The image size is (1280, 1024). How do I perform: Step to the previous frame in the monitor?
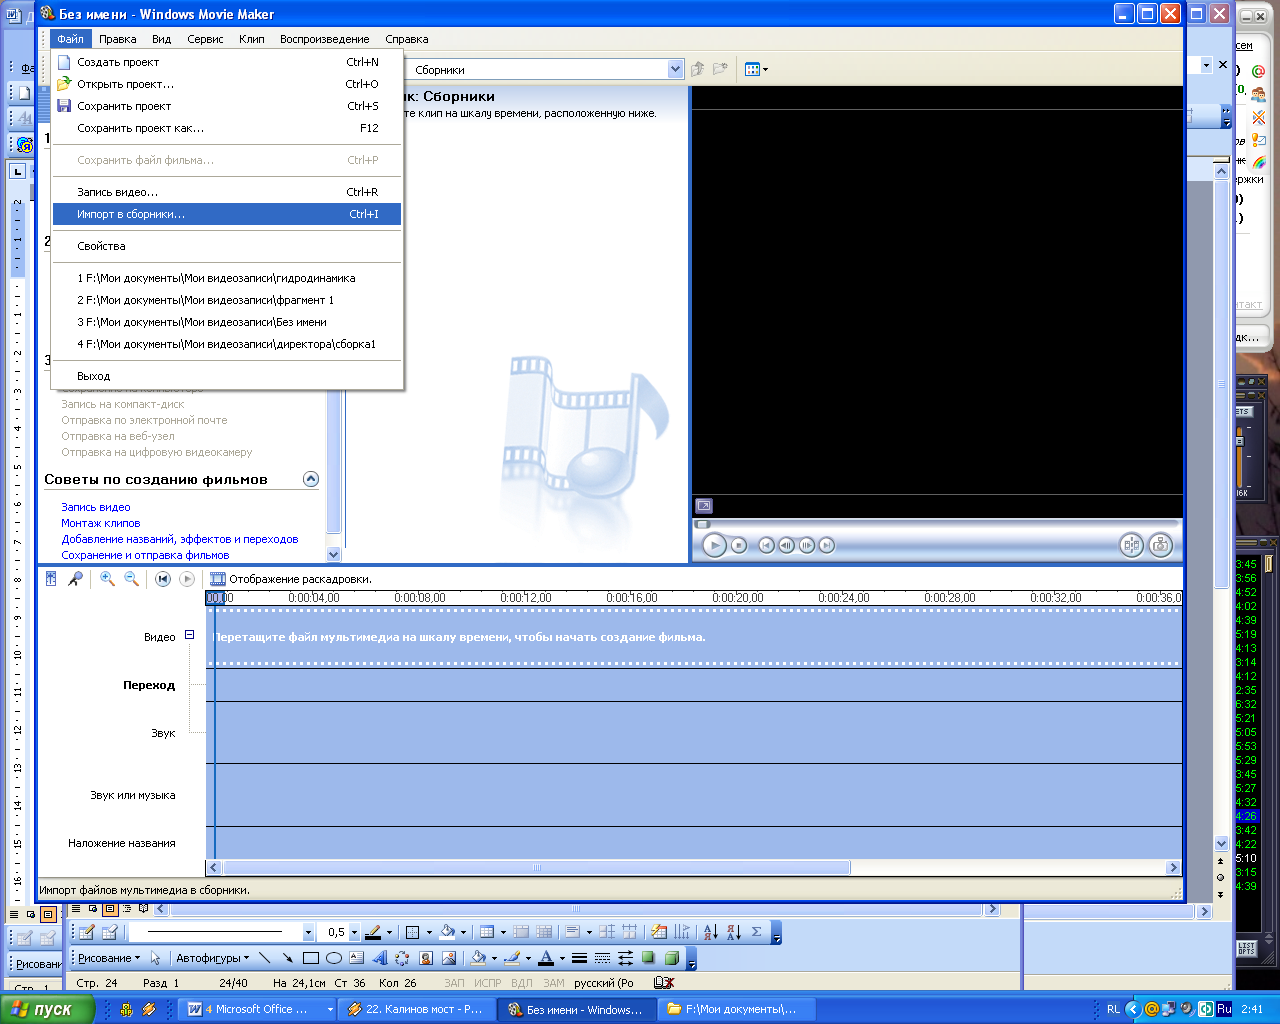click(787, 545)
